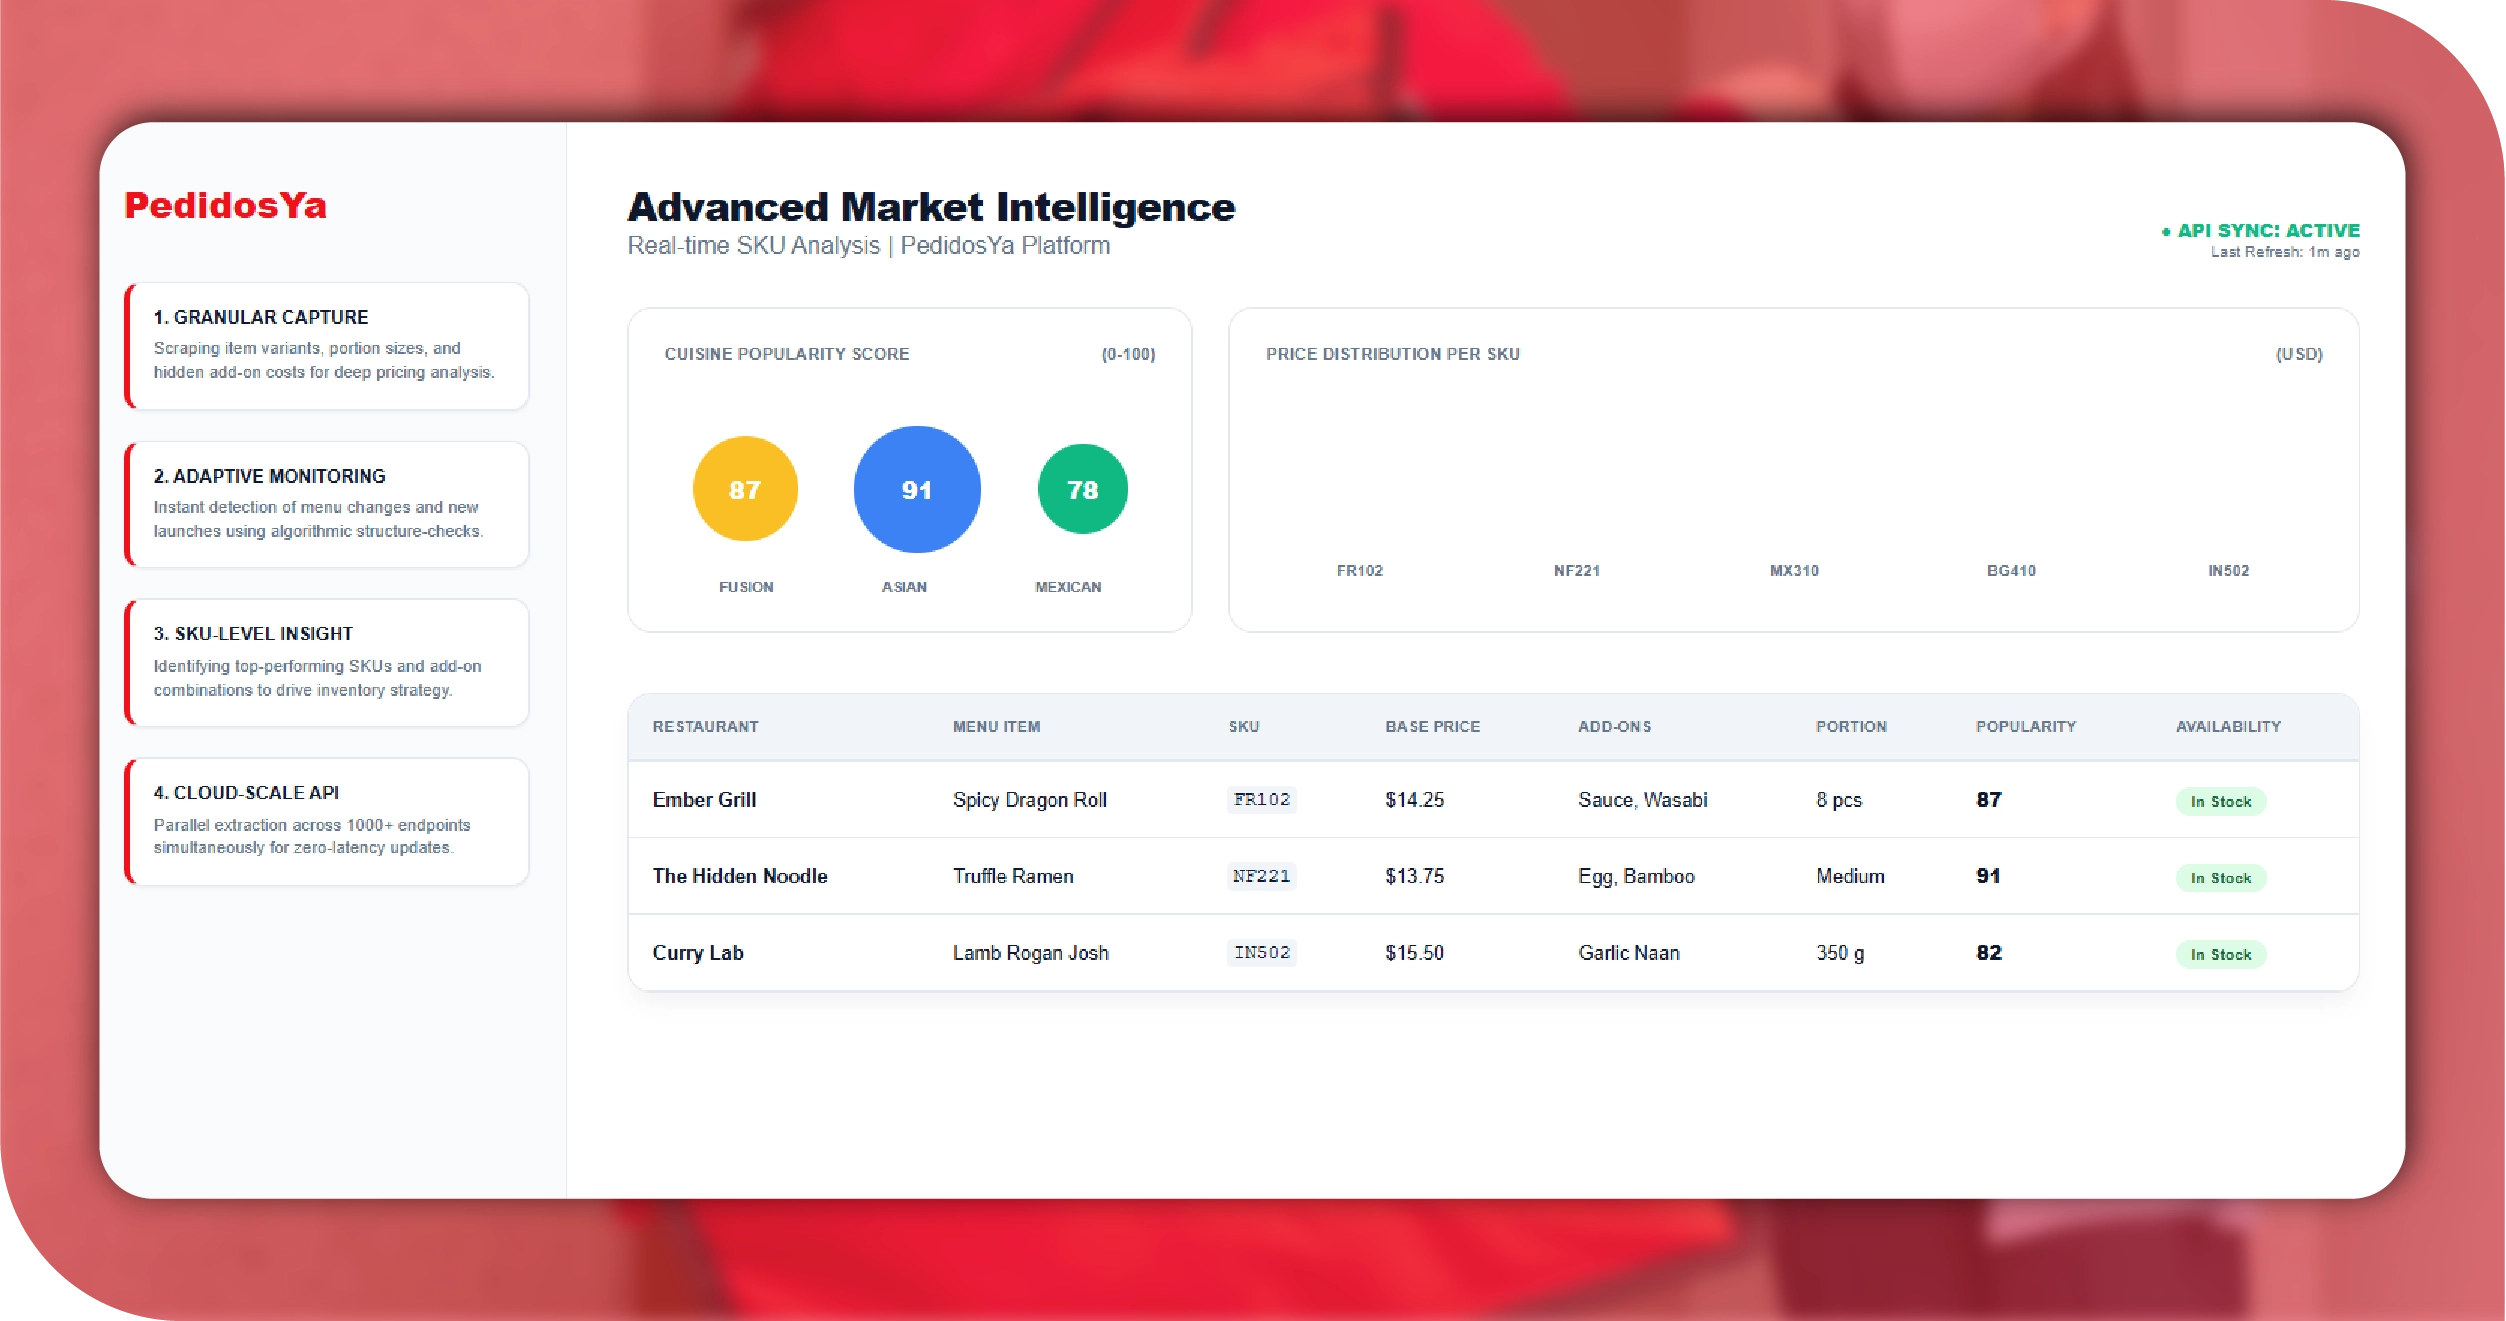Screen dimensions: 2506x1321
Task: Select the BG410 tab on price distribution
Action: [2011, 571]
